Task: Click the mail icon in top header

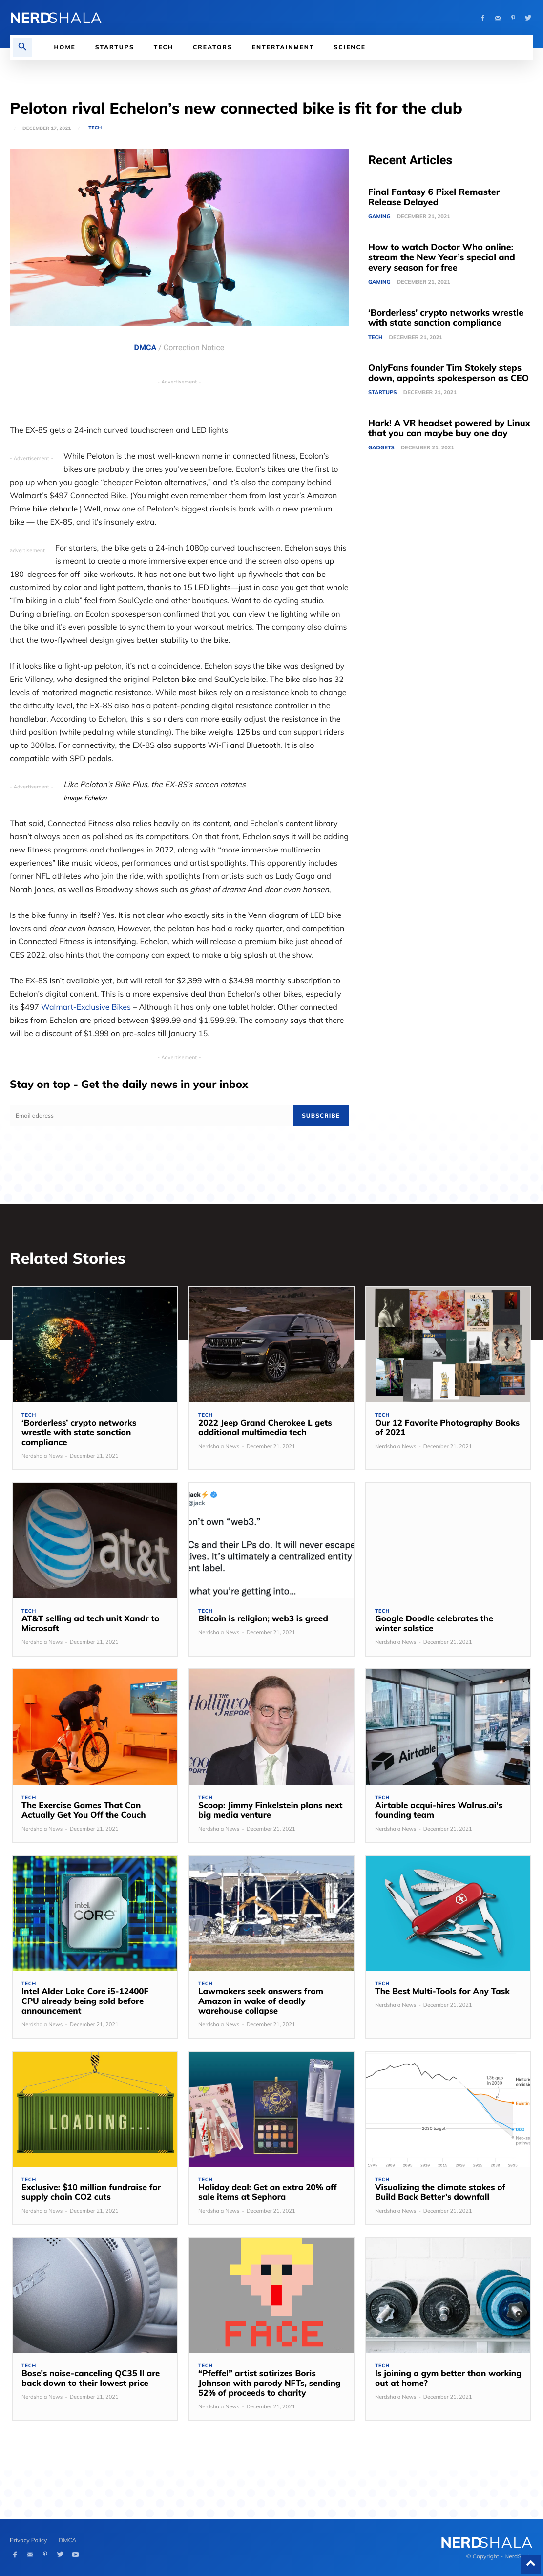Action: pos(498,18)
